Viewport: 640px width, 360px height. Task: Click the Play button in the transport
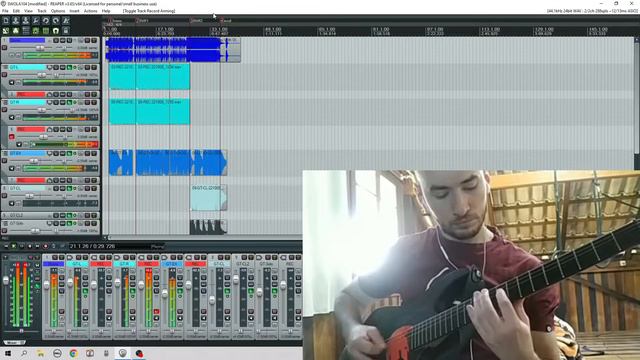click(13, 246)
